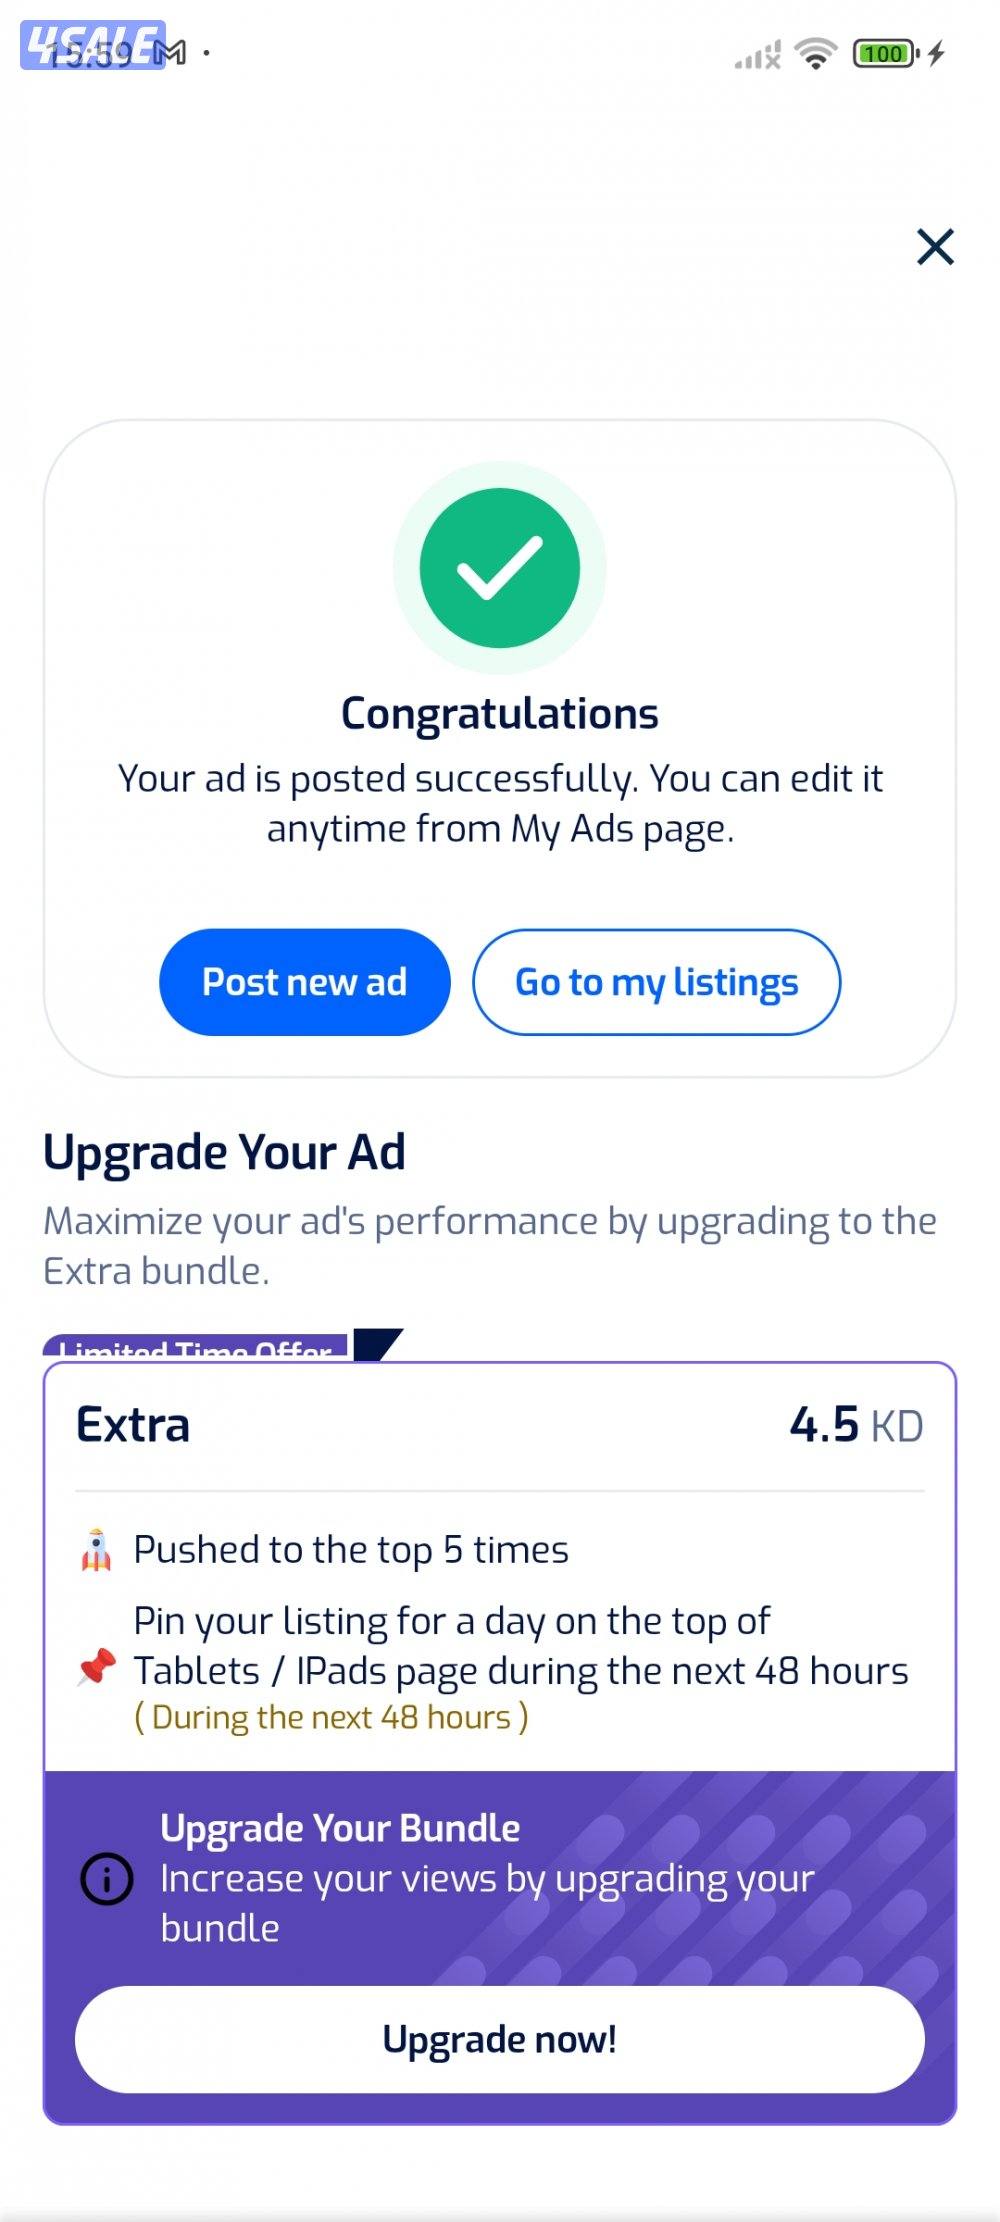1000x2222 pixels.
Task: Select the Limited Time Offer tag
Action: (x=195, y=1348)
